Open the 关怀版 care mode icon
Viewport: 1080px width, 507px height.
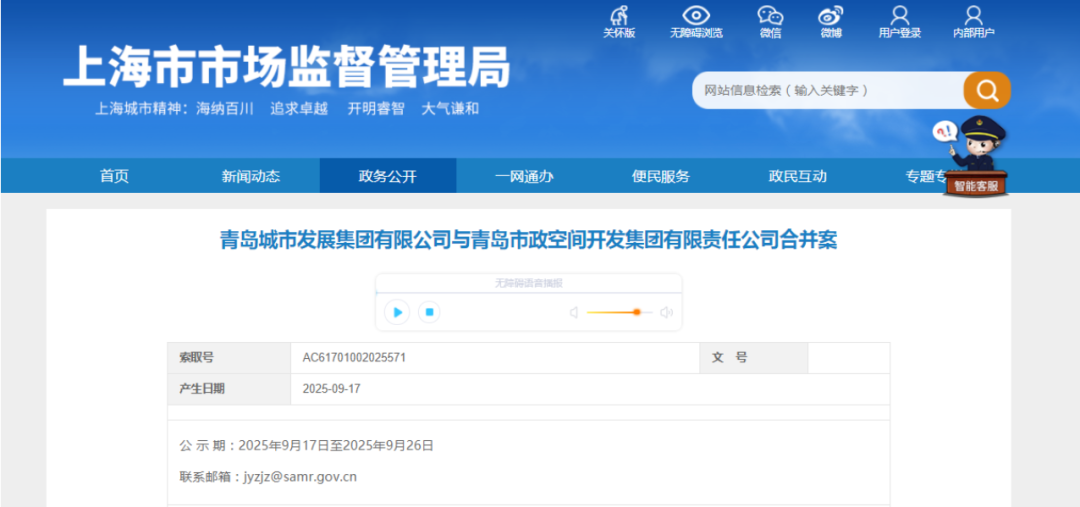point(619,22)
